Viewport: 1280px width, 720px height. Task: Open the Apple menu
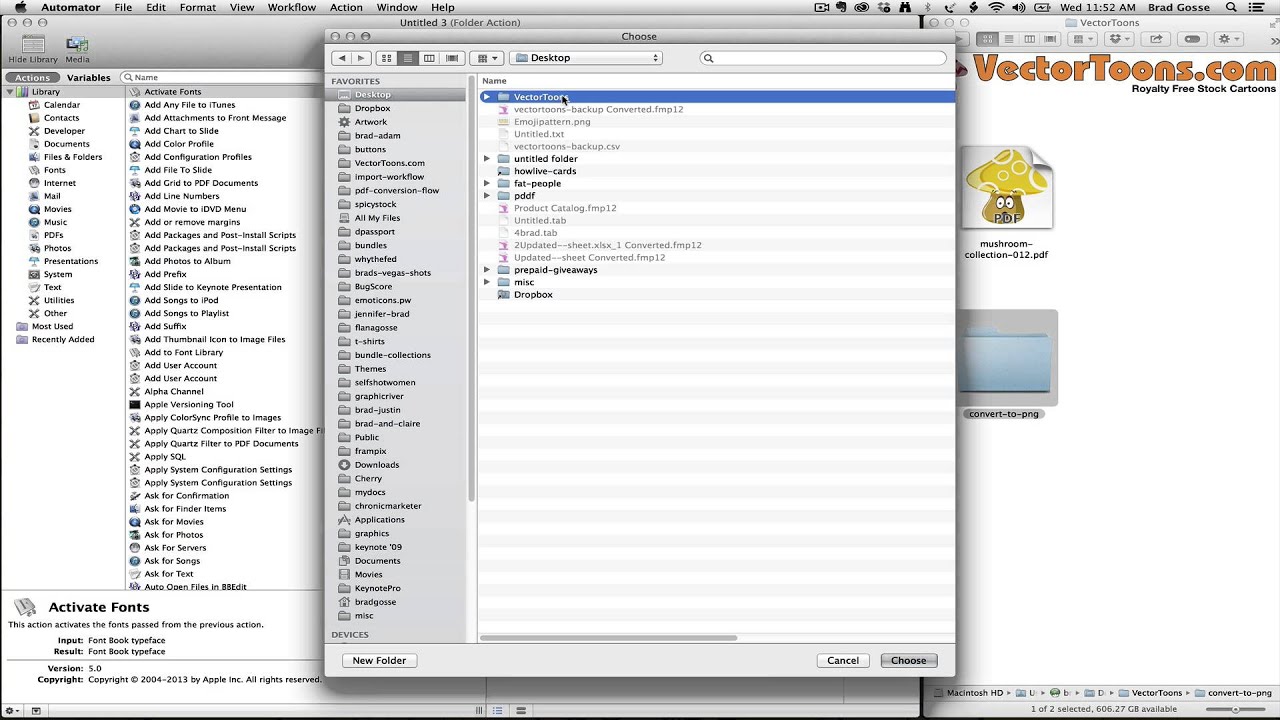pyautogui.click(x=20, y=7)
